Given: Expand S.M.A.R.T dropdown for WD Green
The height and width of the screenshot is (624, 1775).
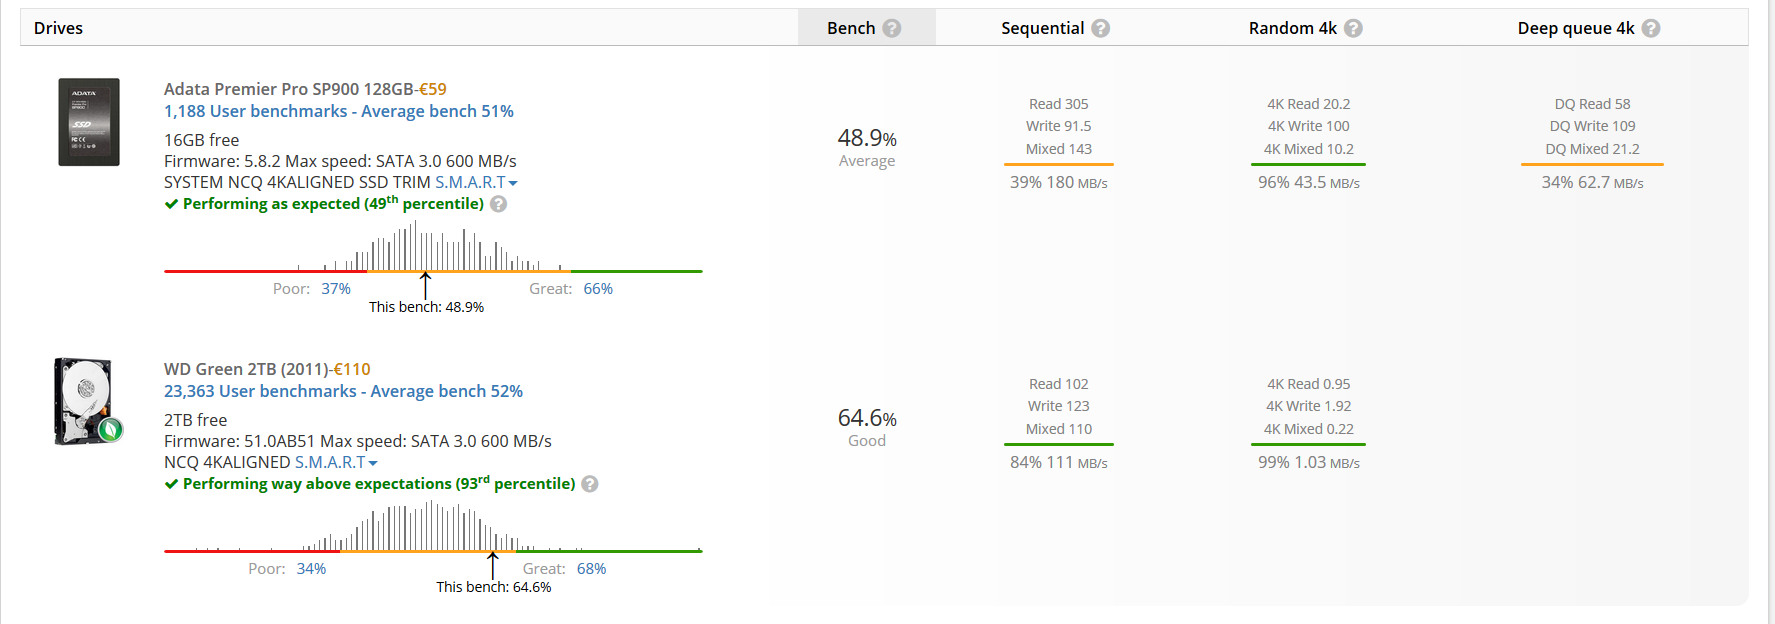Looking at the screenshot, I should pyautogui.click(x=336, y=463).
